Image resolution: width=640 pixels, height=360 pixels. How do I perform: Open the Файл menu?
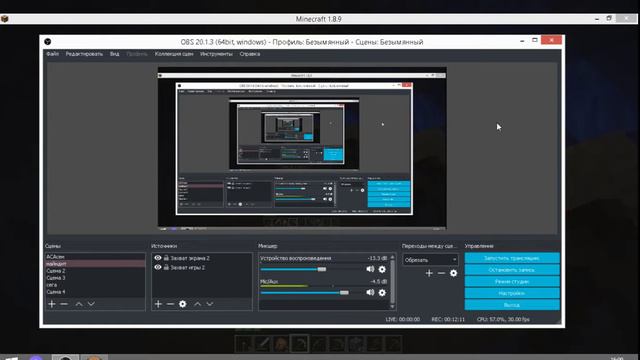tap(52, 54)
